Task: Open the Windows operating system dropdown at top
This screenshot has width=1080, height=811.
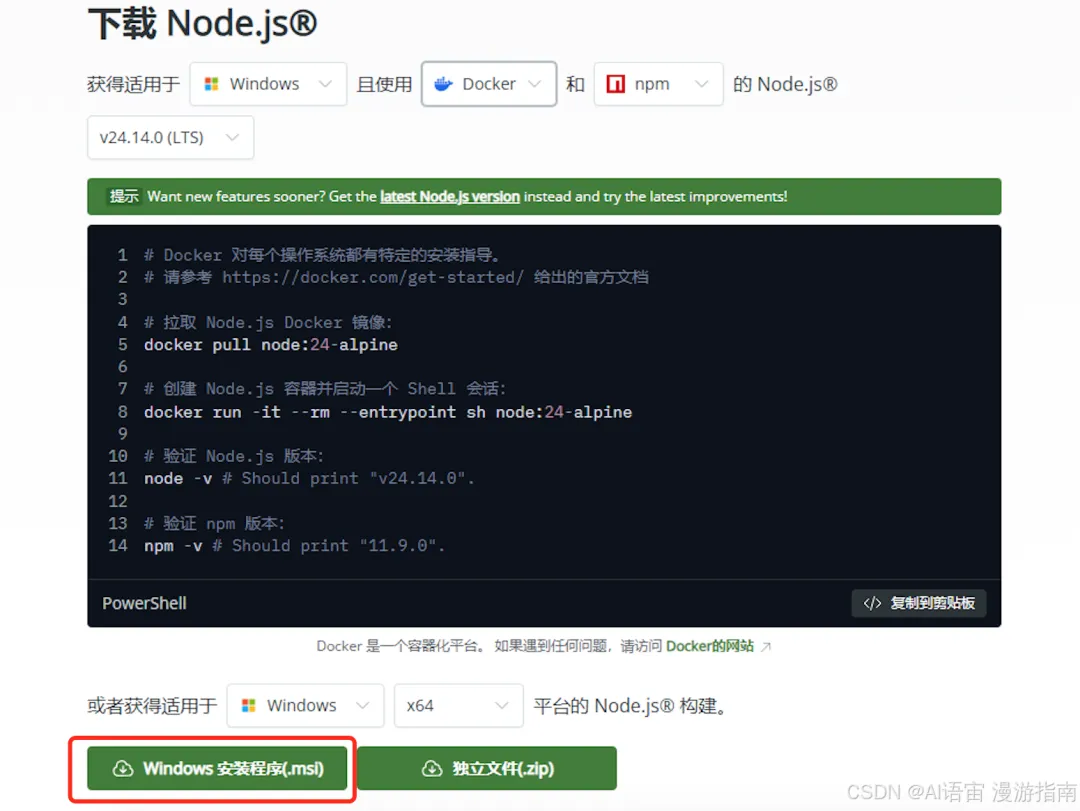Action: click(268, 84)
